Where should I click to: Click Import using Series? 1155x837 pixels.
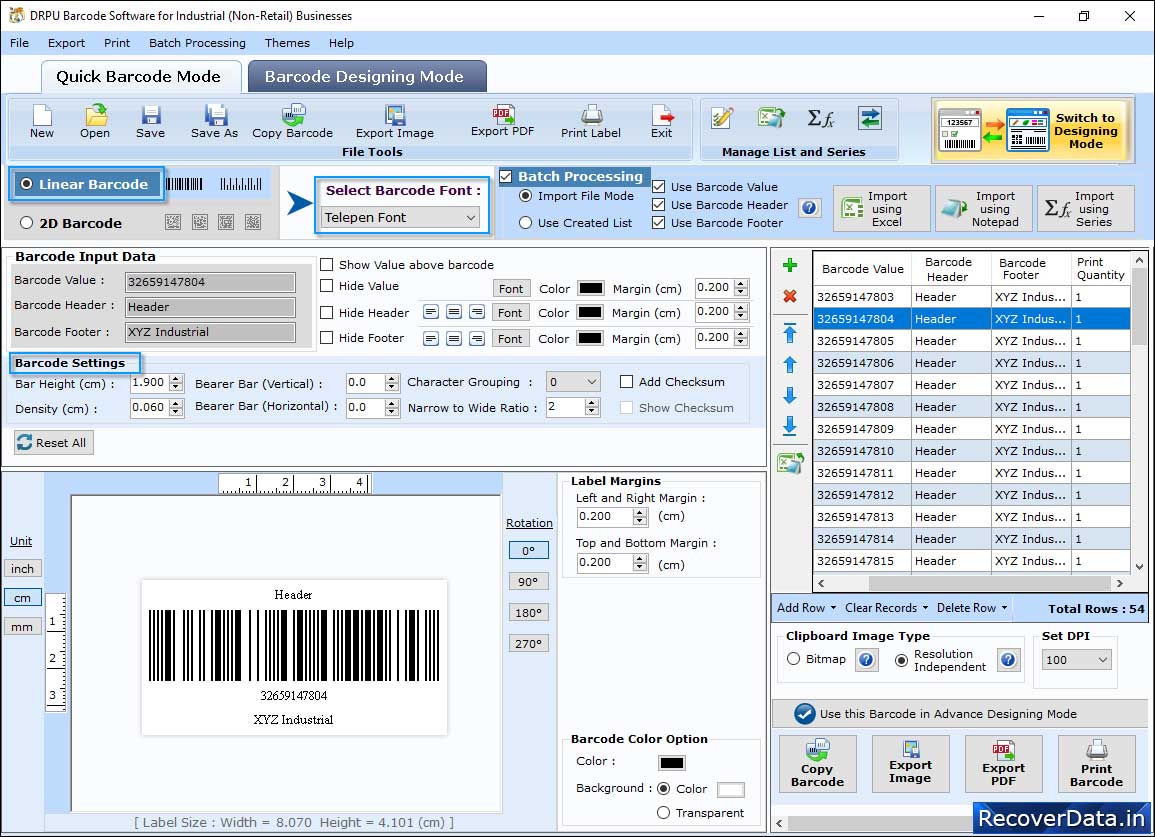[1086, 209]
